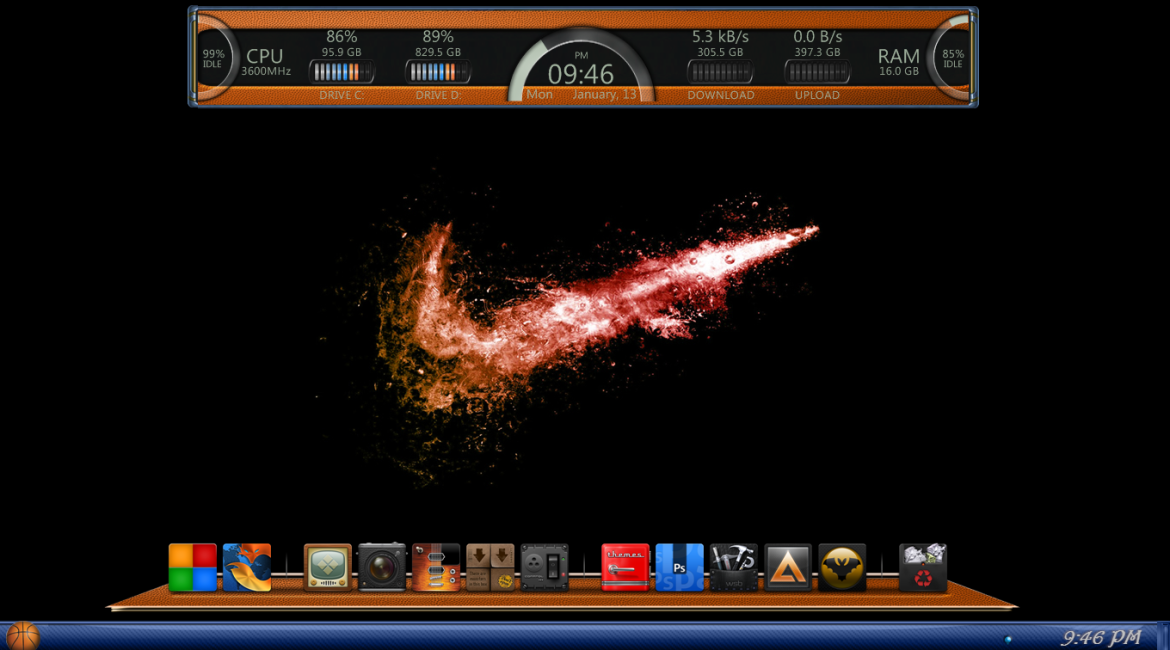Image resolution: width=1170 pixels, height=650 pixels.
Task: Click the 0.0 B/s upload speed
Action: 818,37
